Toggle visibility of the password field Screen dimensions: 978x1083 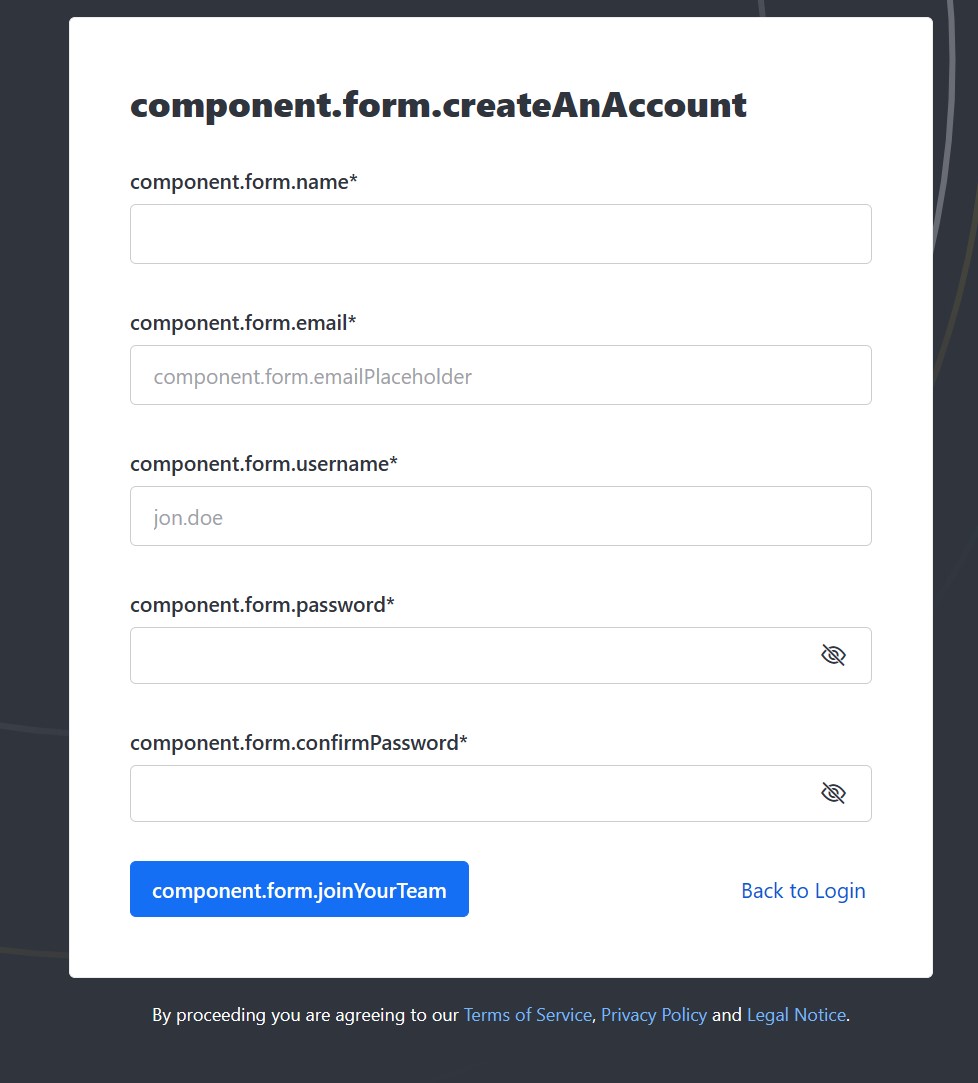tap(833, 655)
